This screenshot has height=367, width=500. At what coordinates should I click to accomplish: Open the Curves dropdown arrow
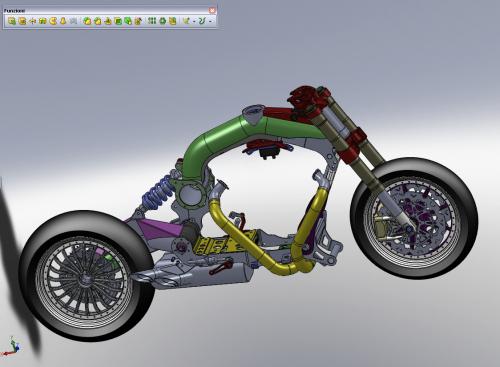[x=210, y=21]
